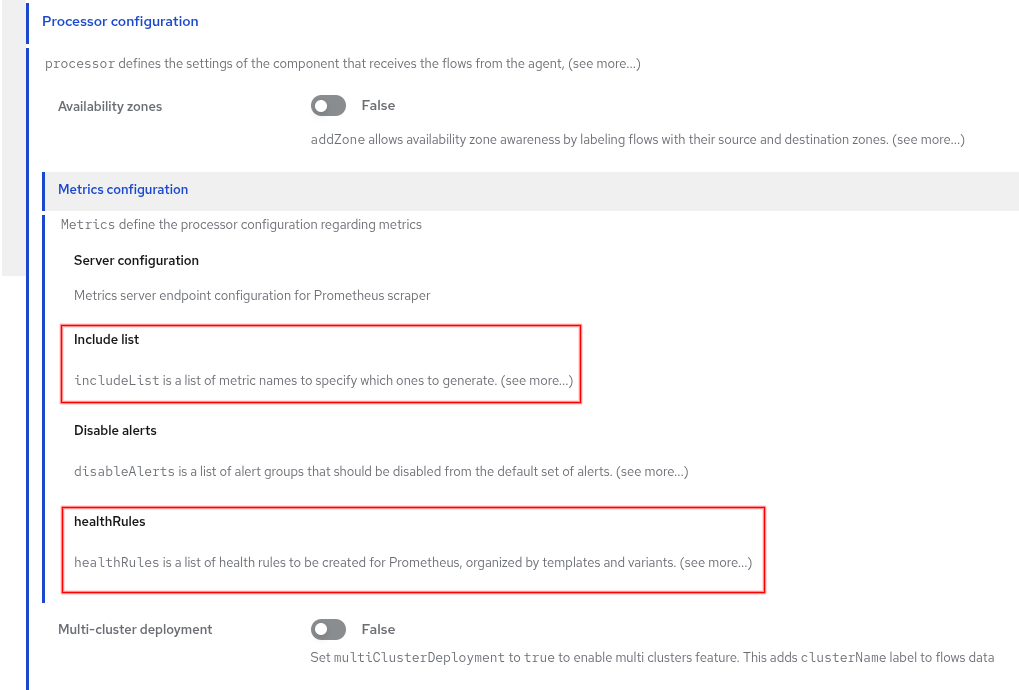
Task: Collapse the Metrics configuration section header
Action: point(123,189)
